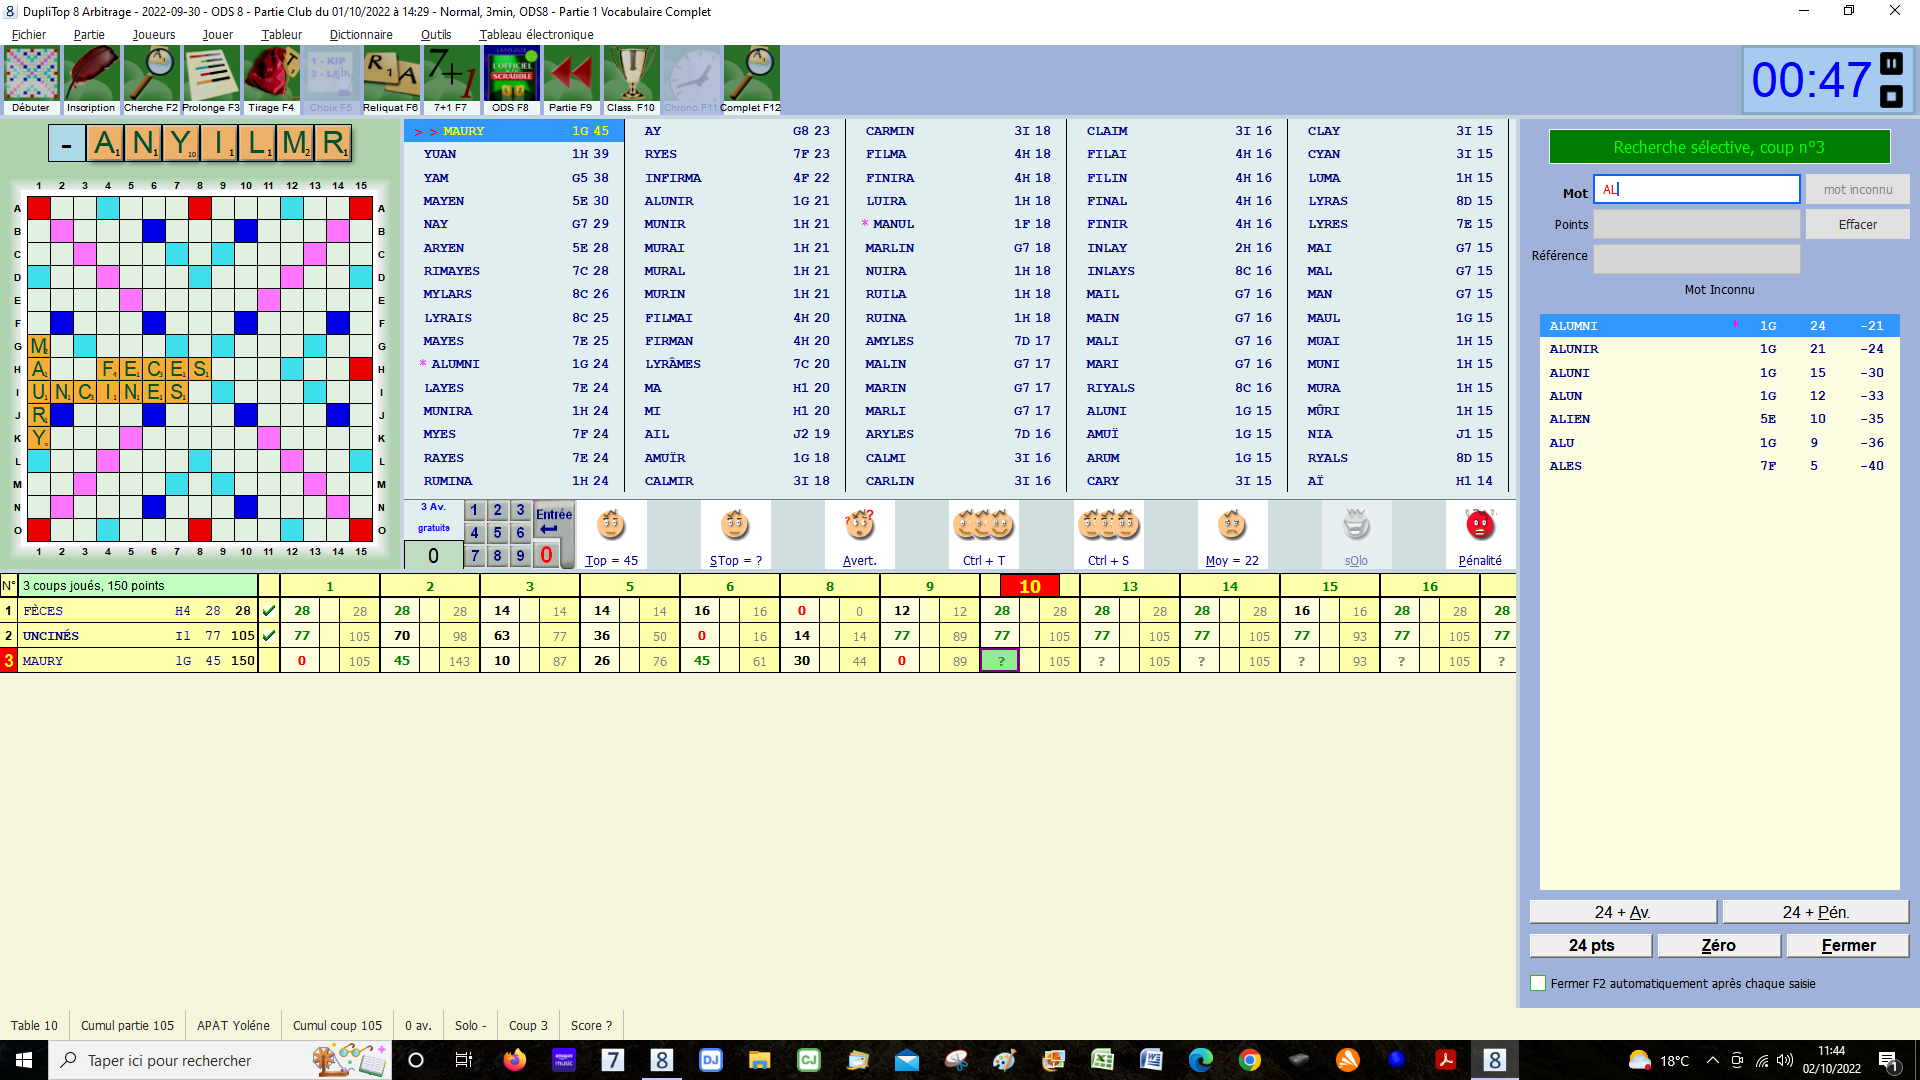Click the red column 10 header
Screen dimensions: 1920x1080
(1030, 586)
